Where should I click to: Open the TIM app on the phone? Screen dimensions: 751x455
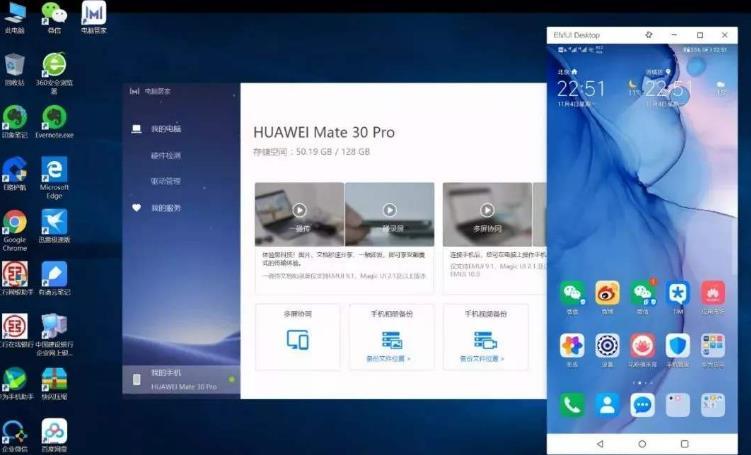[x=678, y=293]
